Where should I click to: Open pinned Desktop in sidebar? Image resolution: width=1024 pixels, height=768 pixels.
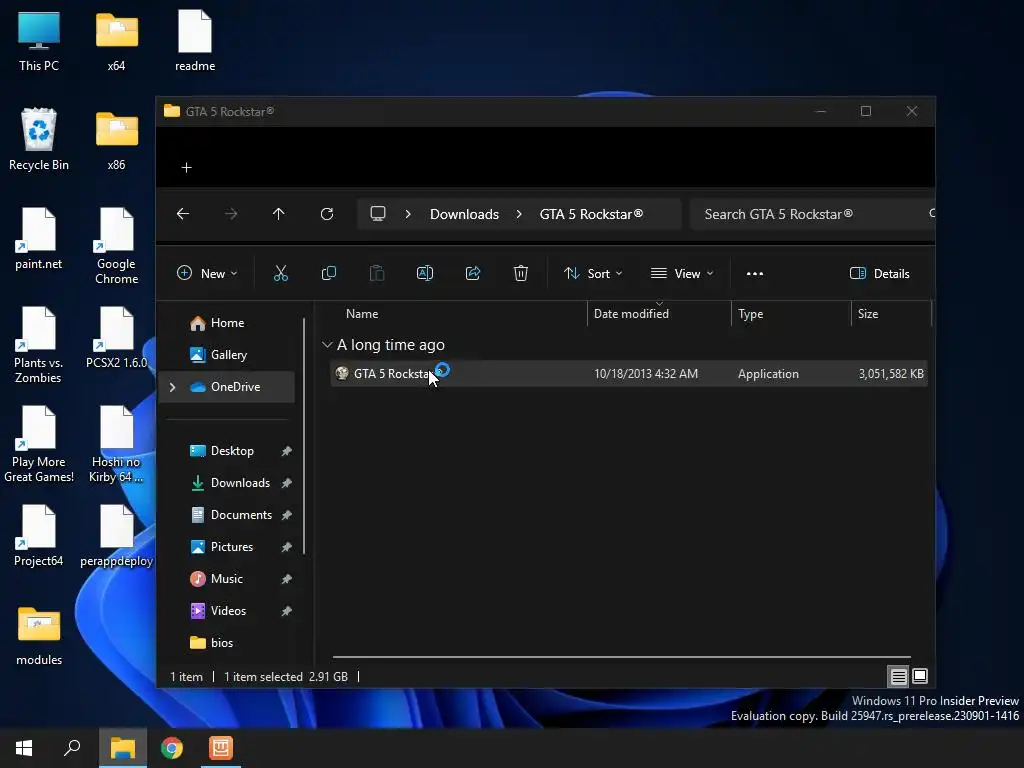[x=232, y=451]
